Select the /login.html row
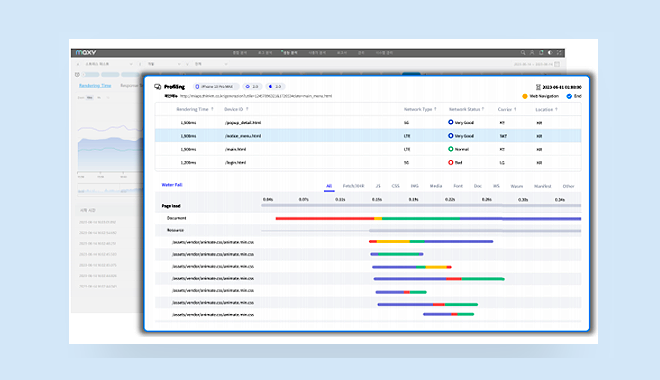The width and height of the screenshot is (660, 380). (x=368, y=162)
